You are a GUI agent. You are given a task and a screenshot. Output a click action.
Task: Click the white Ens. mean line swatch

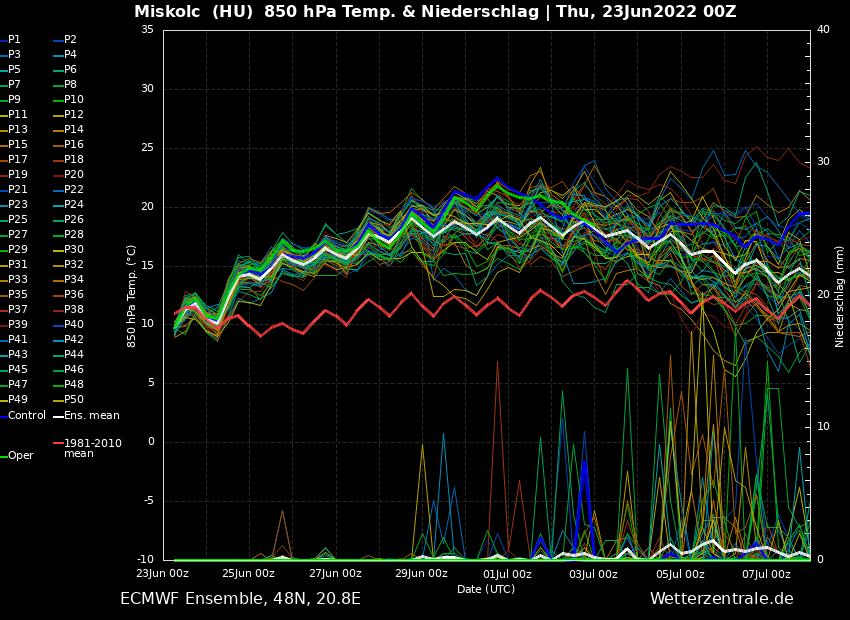[58, 416]
